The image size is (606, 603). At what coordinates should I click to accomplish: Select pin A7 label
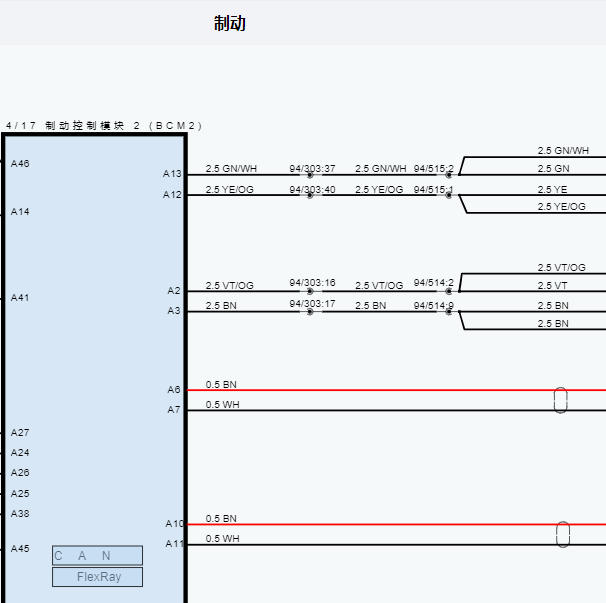point(174,409)
